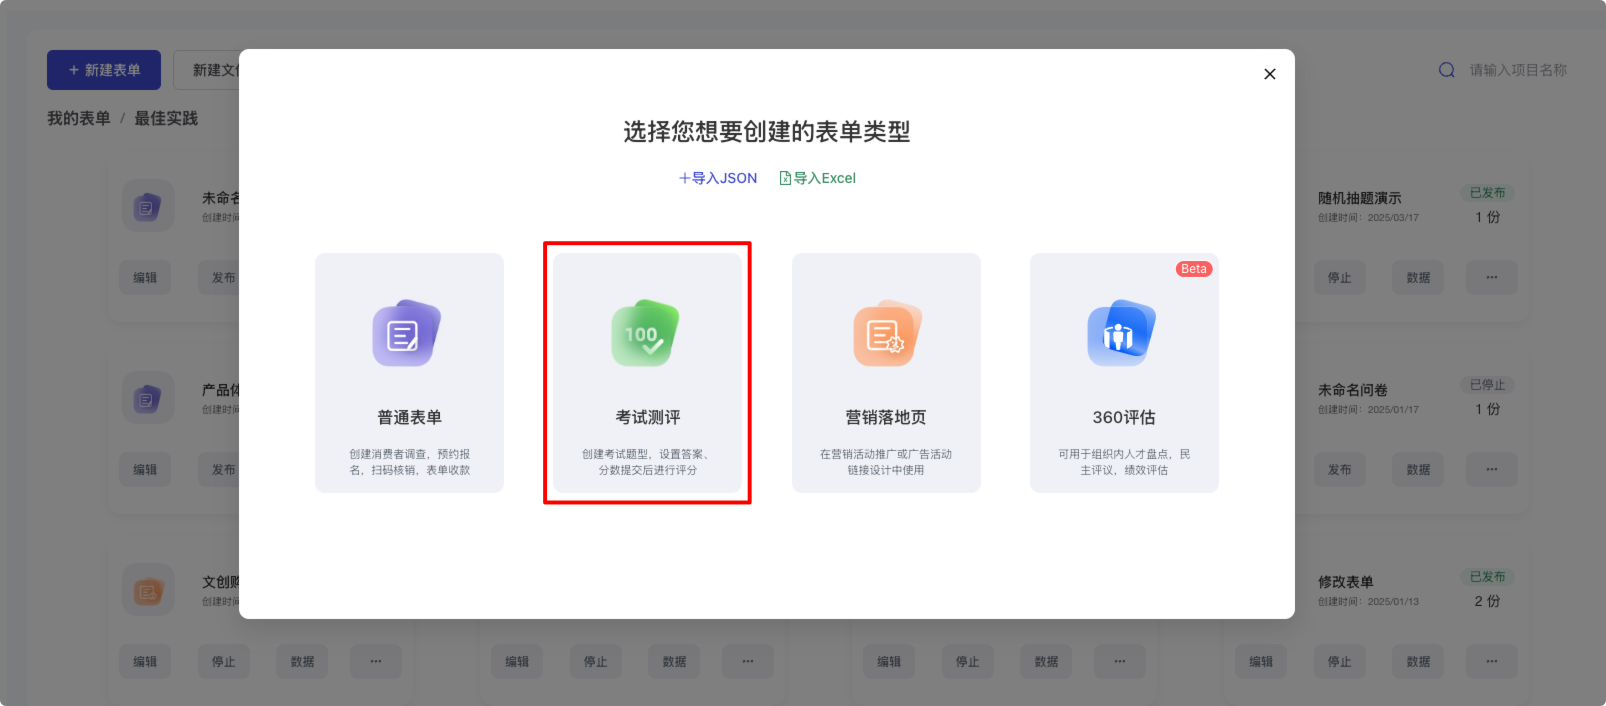Click the 已停止 status tag
Screen dimensions: 1606x706
tap(1488, 385)
